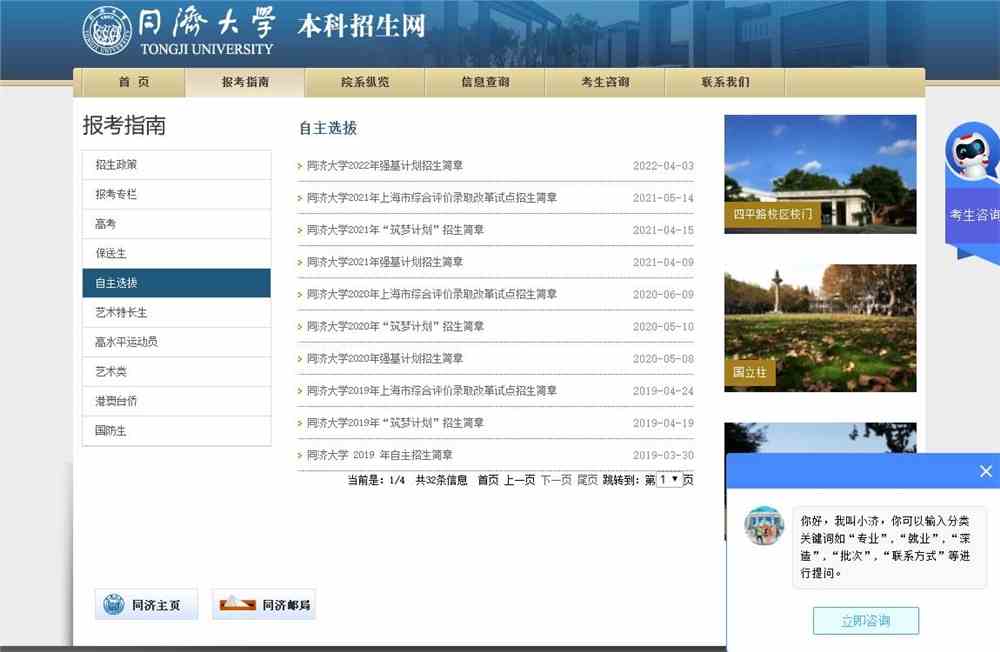Image resolution: width=1000 pixels, height=652 pixels.
Task: Open 2019年“筑梦计划”招生简章 link
Action: point(395,423)
